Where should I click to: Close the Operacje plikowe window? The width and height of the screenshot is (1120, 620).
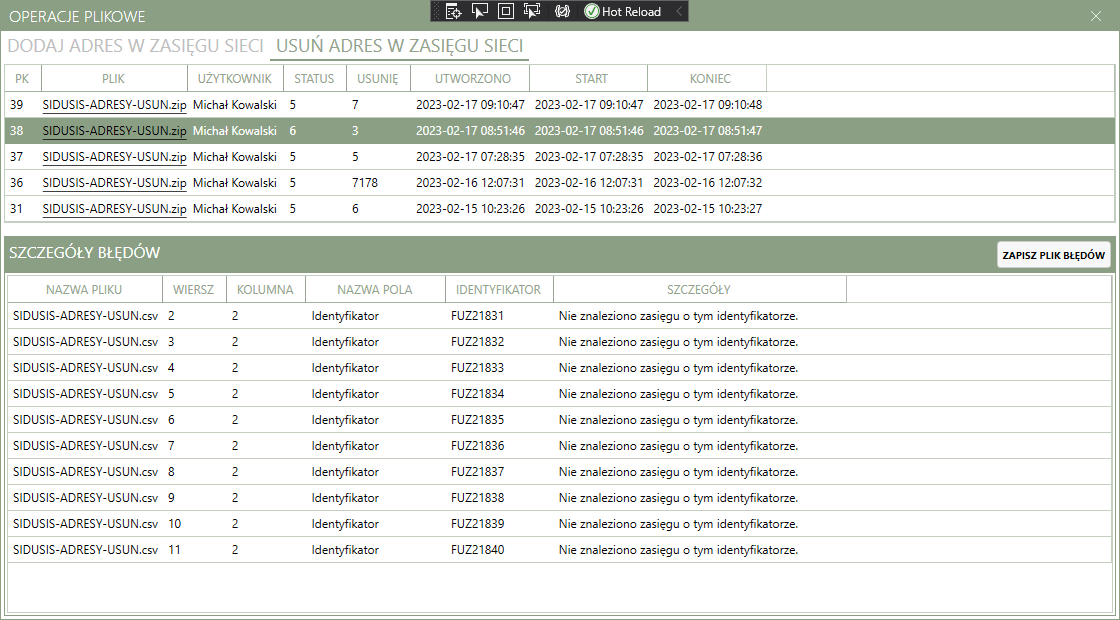[1095, 16]
